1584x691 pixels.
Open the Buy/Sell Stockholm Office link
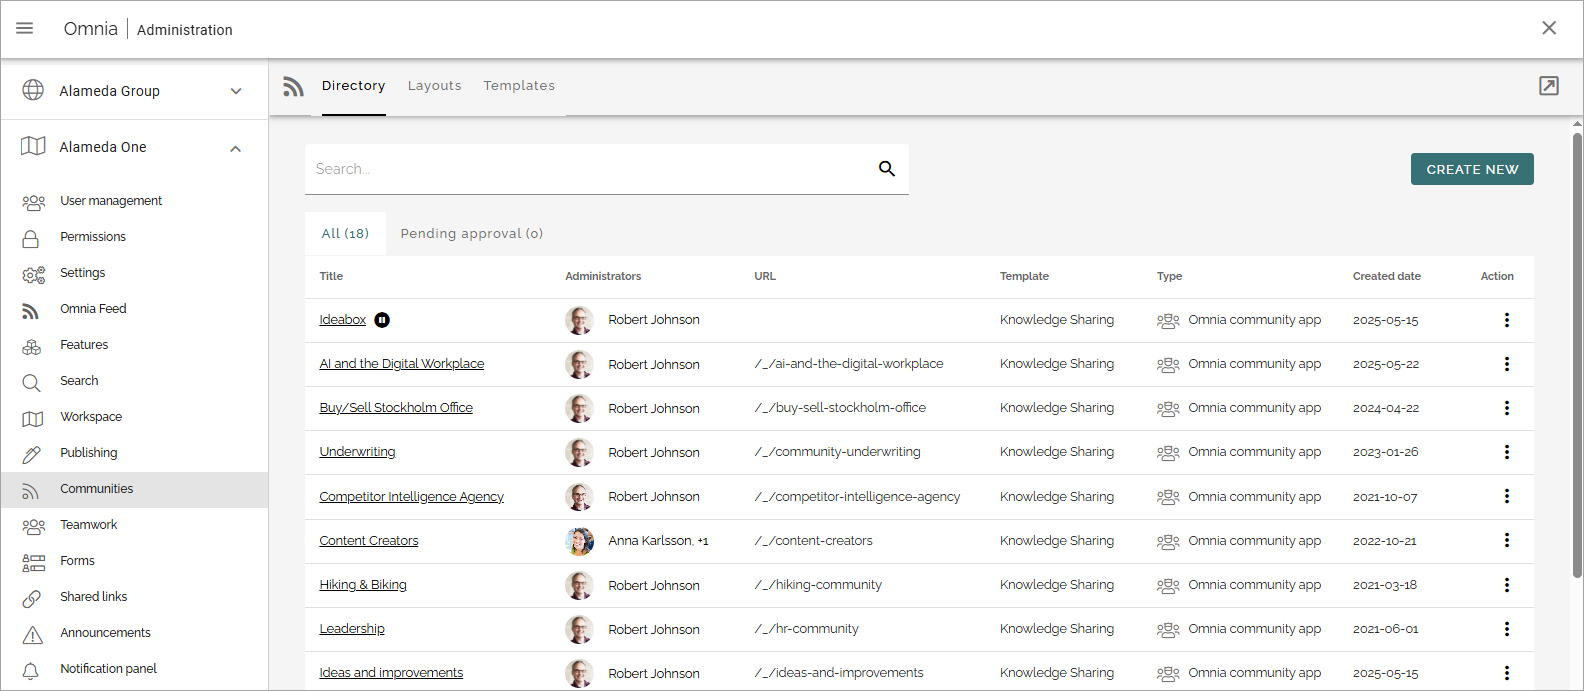point(396,408)
